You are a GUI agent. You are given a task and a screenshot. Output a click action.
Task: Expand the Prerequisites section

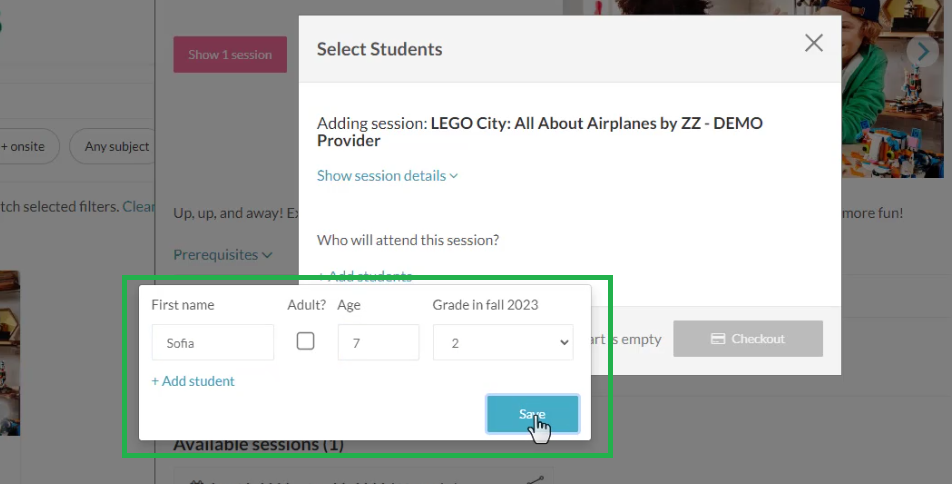click(222, 255)
